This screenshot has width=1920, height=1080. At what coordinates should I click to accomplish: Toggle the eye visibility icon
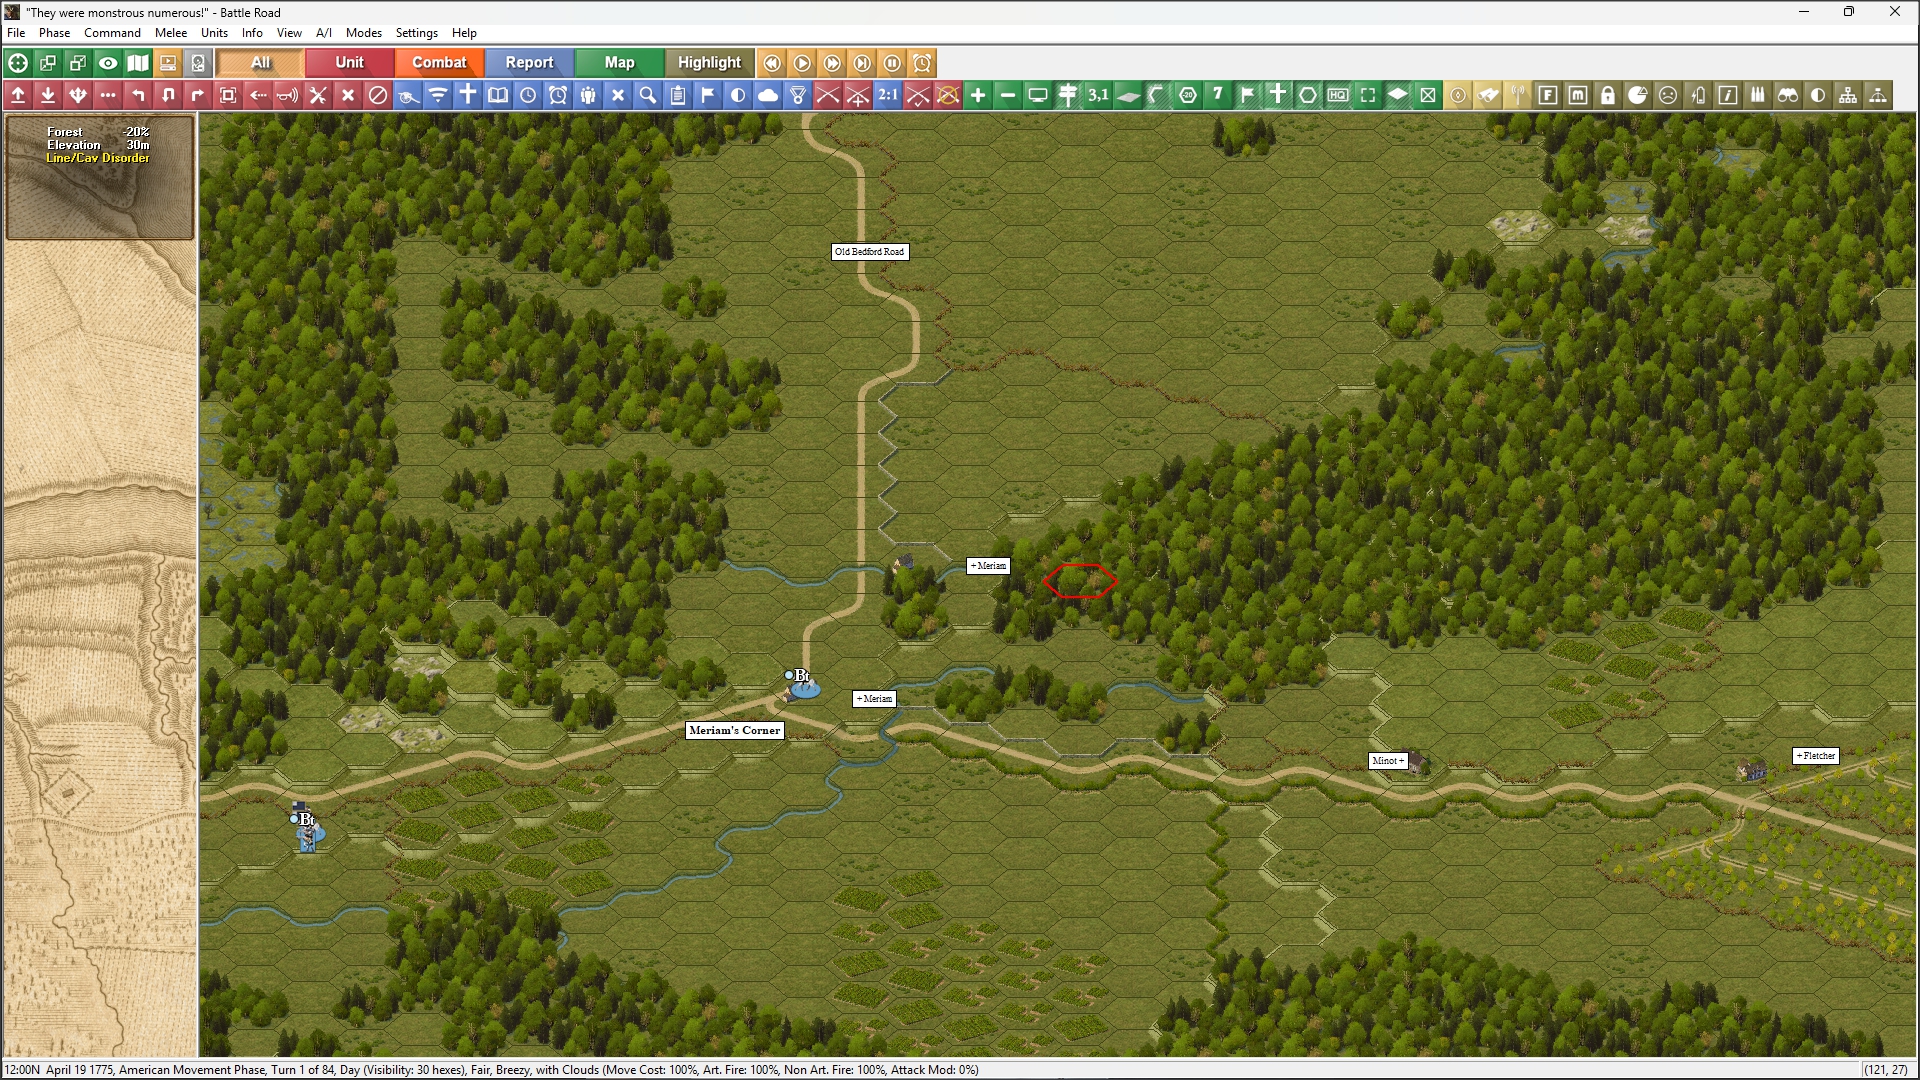click(108, 63)
